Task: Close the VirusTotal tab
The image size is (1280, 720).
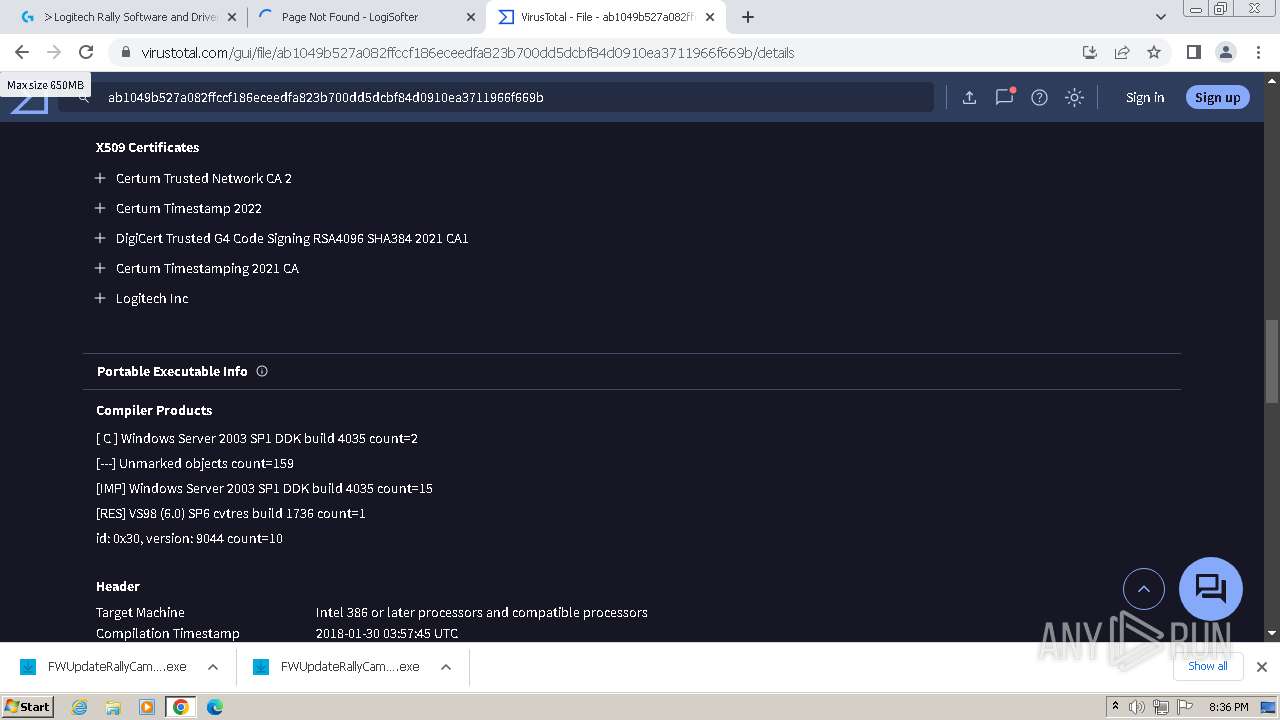Action: (710, 17)
